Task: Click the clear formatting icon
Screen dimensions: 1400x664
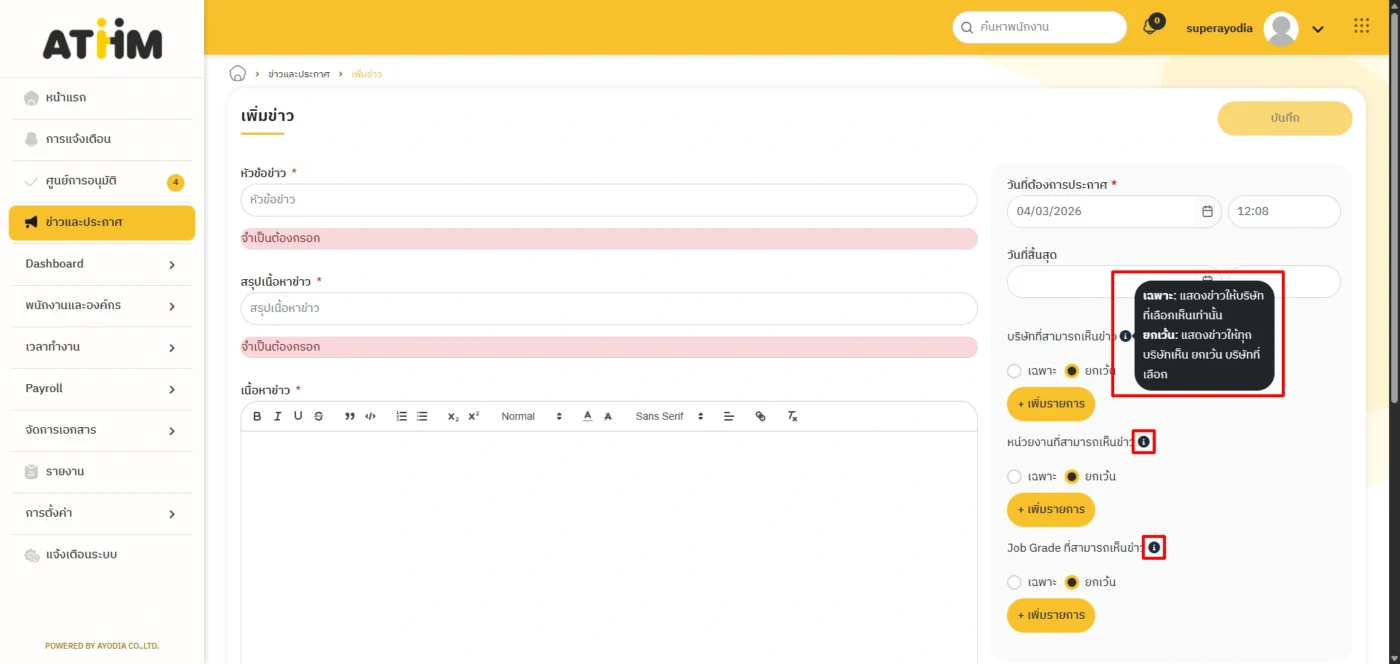Action: tap(792, 416)
